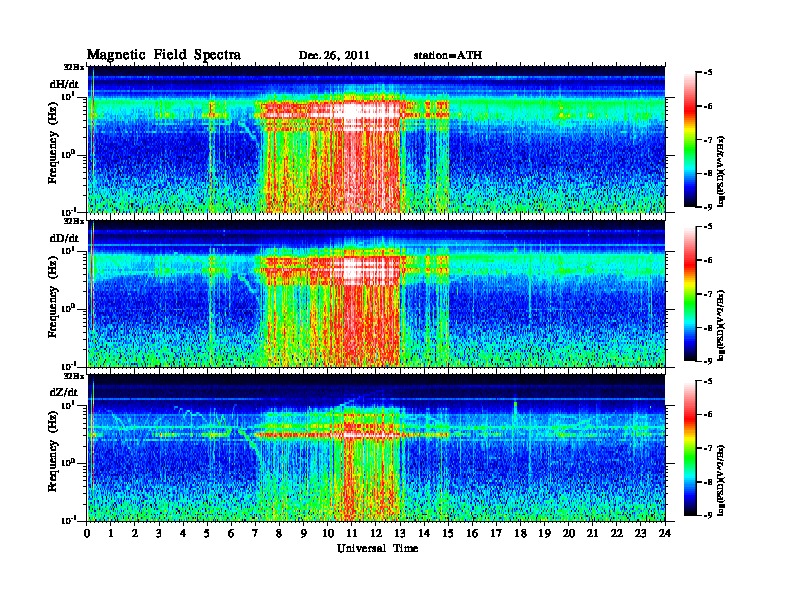792x612 pixels.
Task: Click the "station=ATH" label
Action: click(448, 55)
